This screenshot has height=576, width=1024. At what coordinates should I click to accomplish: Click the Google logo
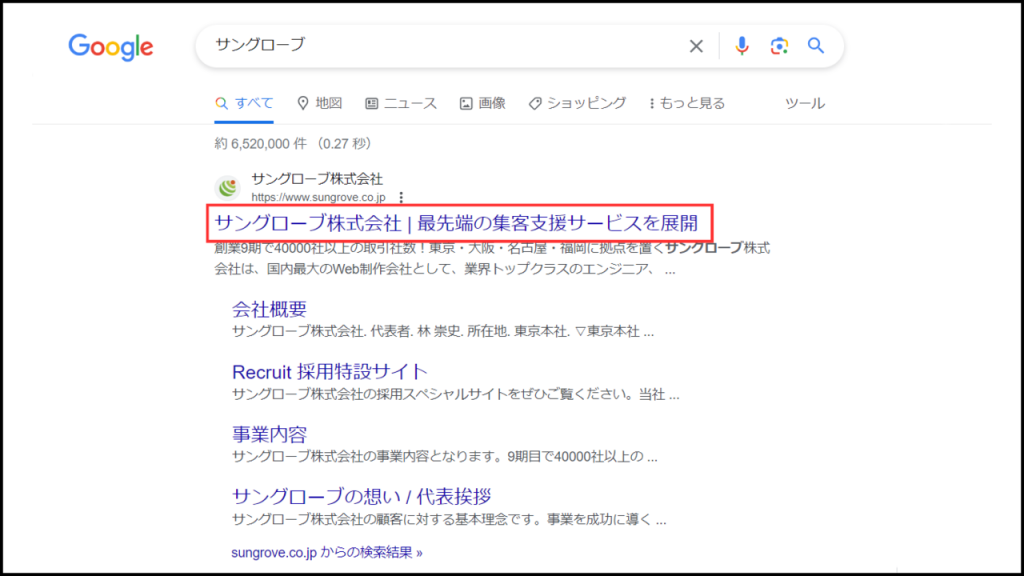111,47
